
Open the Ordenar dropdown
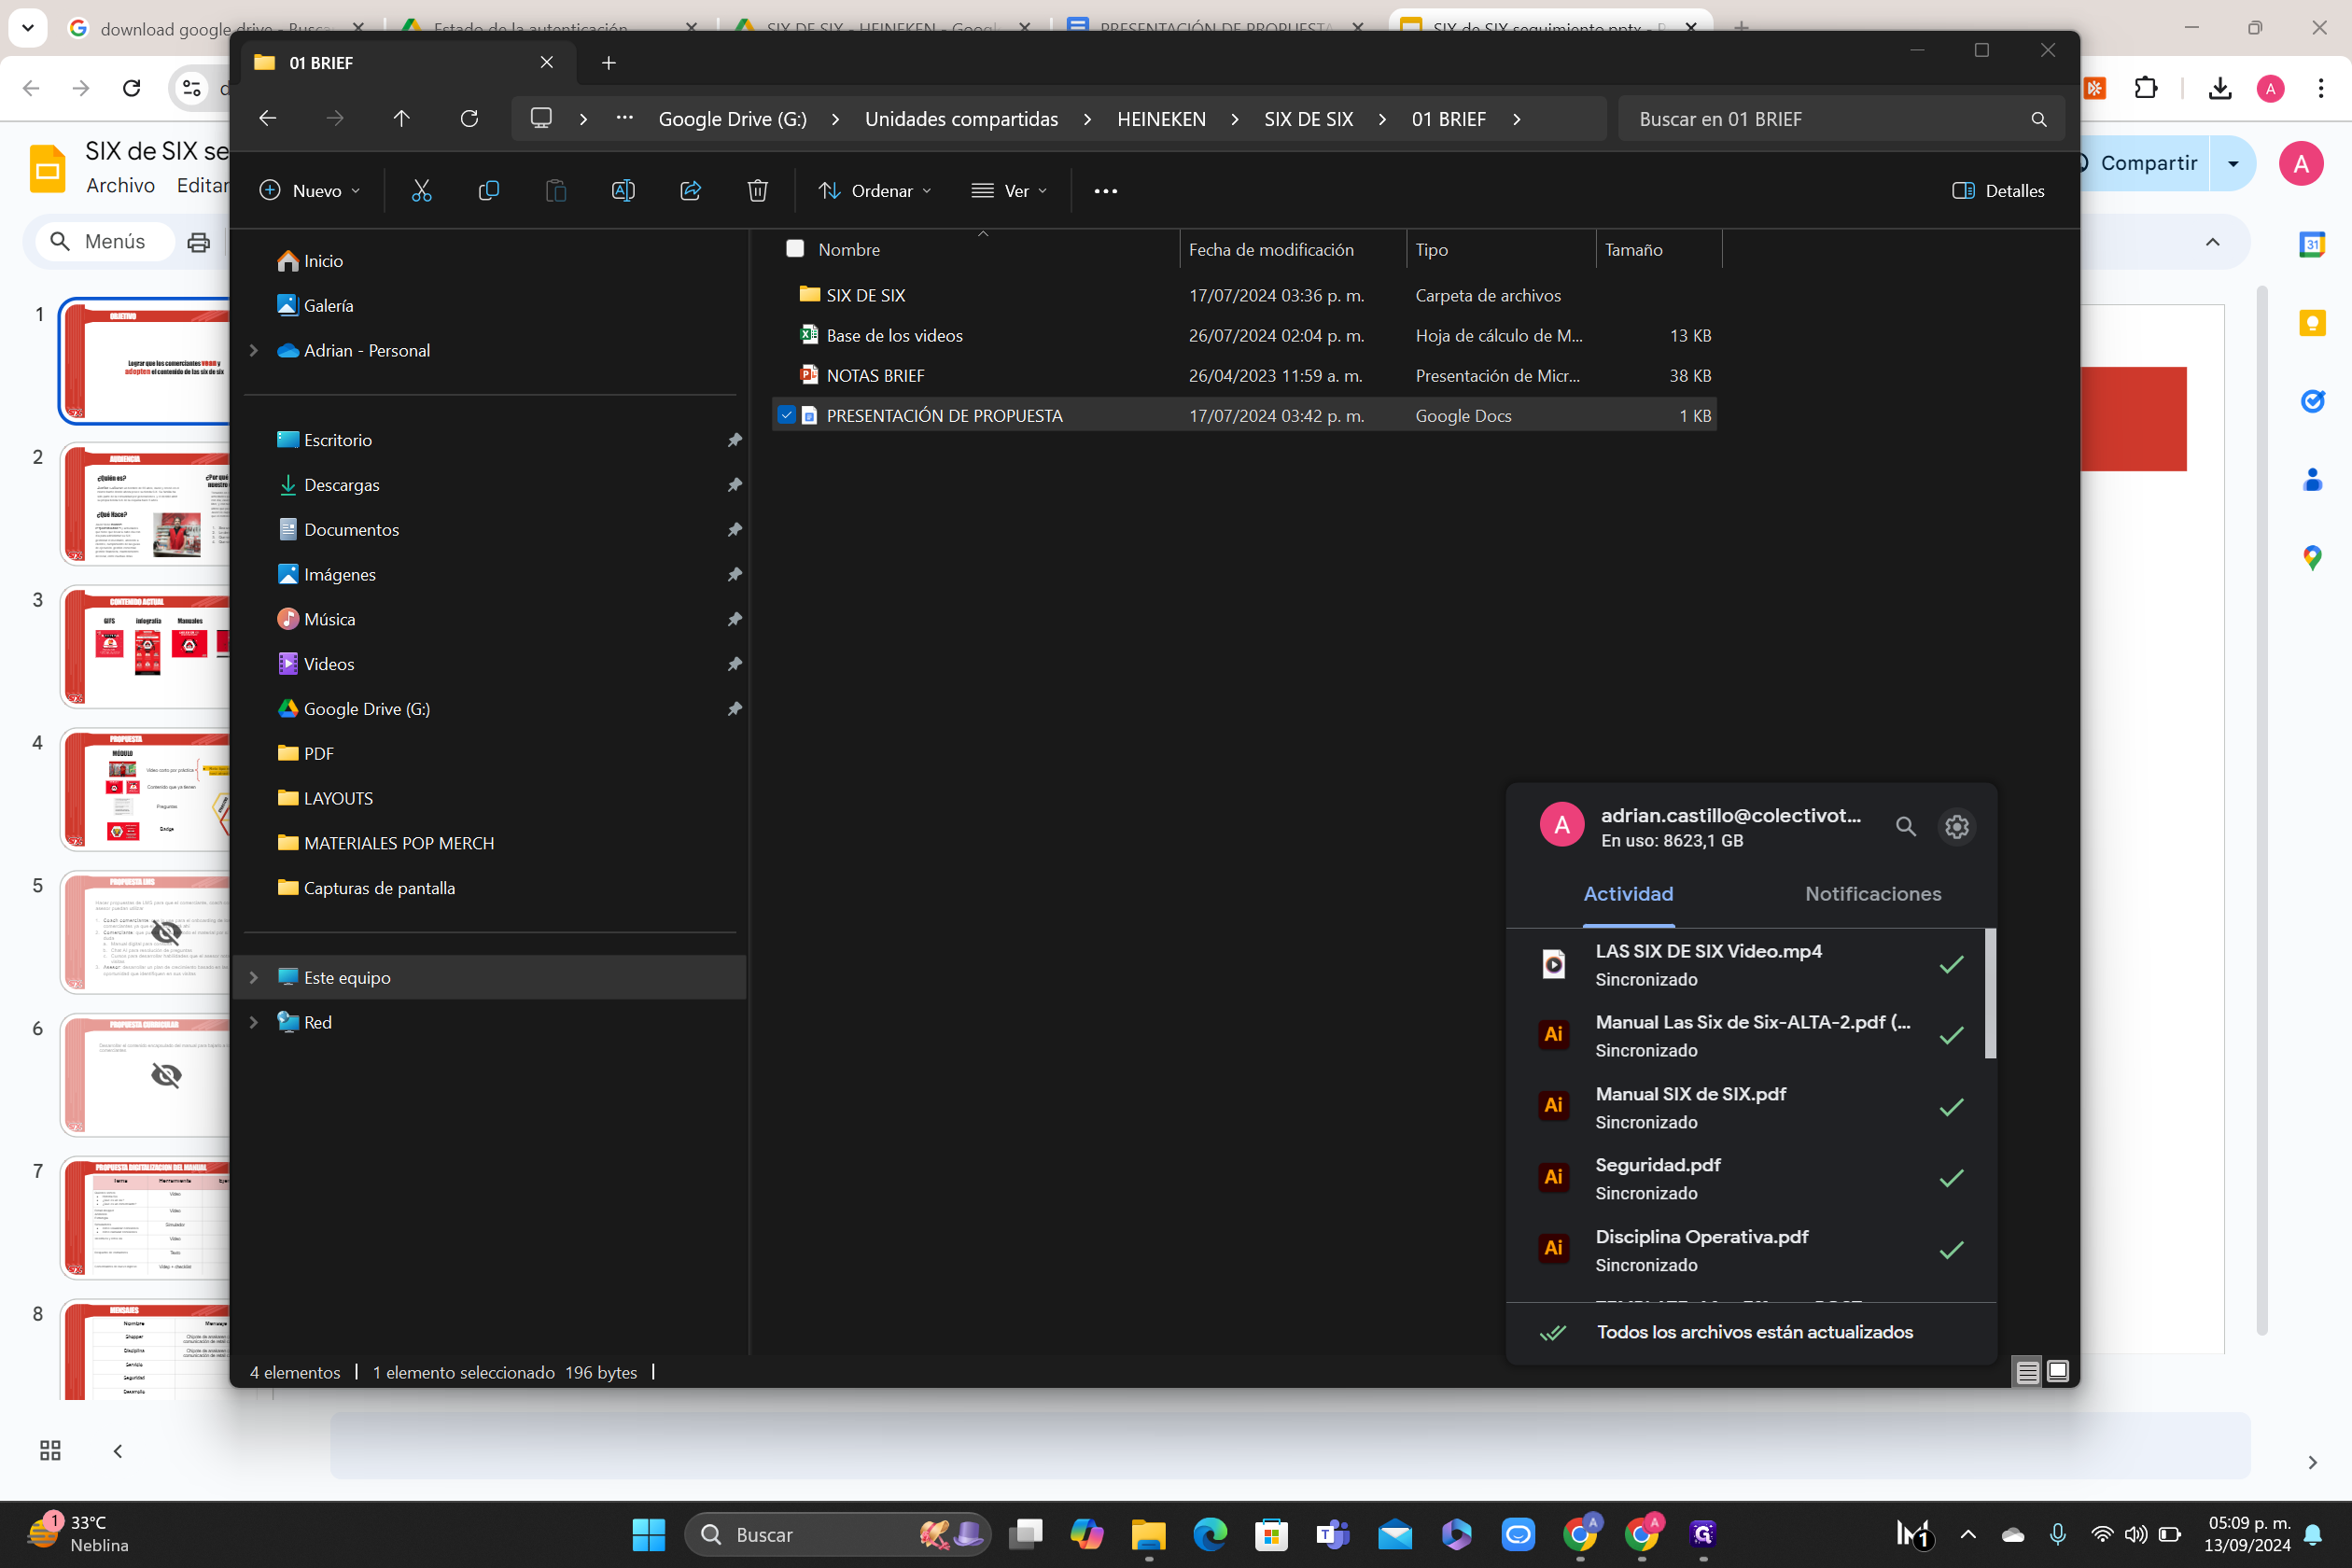click(x=874, y=191)
